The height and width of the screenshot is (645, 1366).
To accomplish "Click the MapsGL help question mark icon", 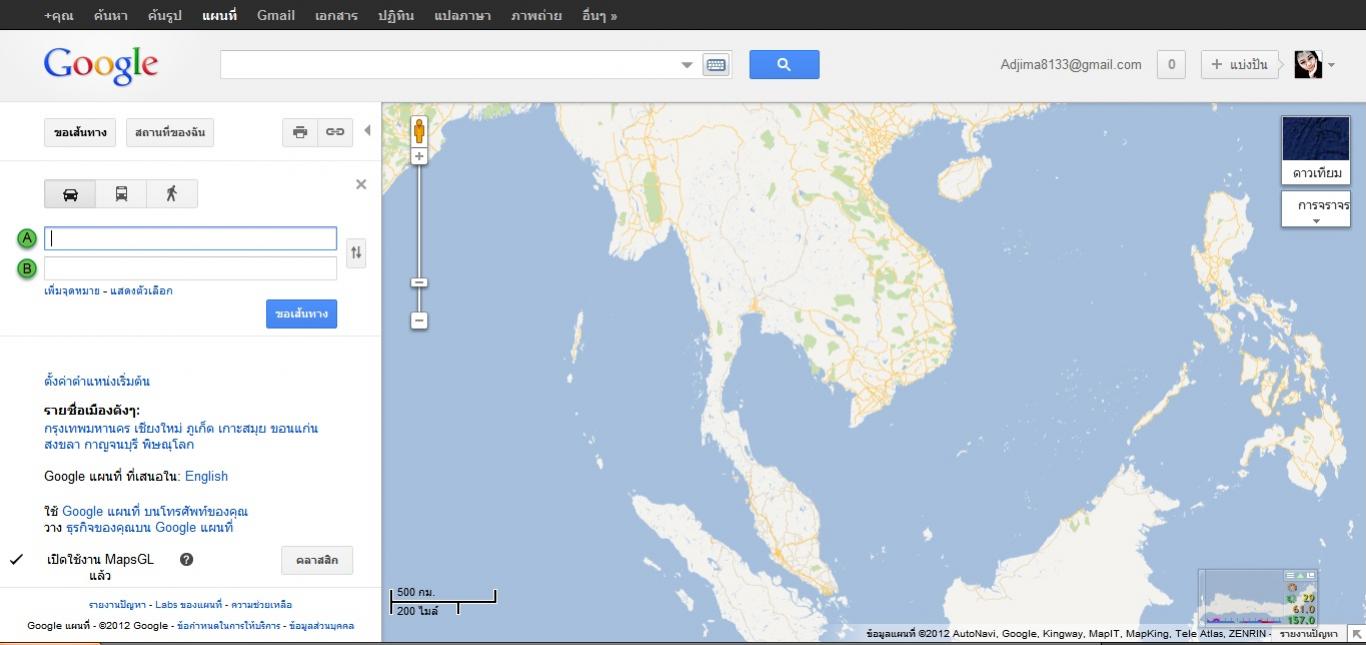I will [186, 560].
